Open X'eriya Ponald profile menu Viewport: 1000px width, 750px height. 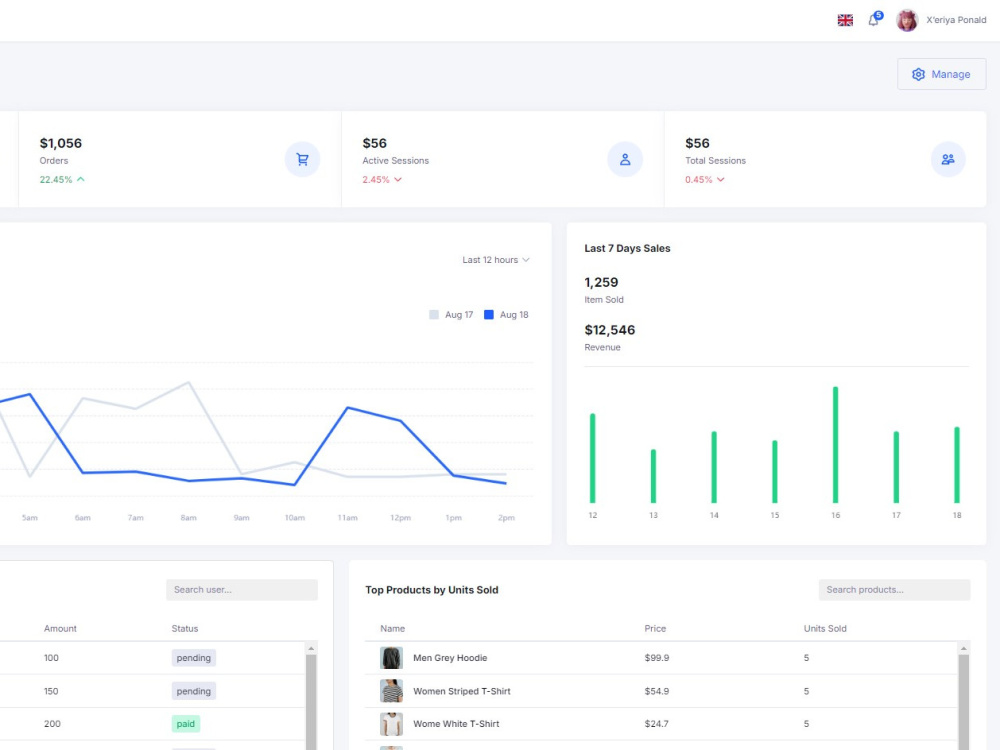click(956, 20)
